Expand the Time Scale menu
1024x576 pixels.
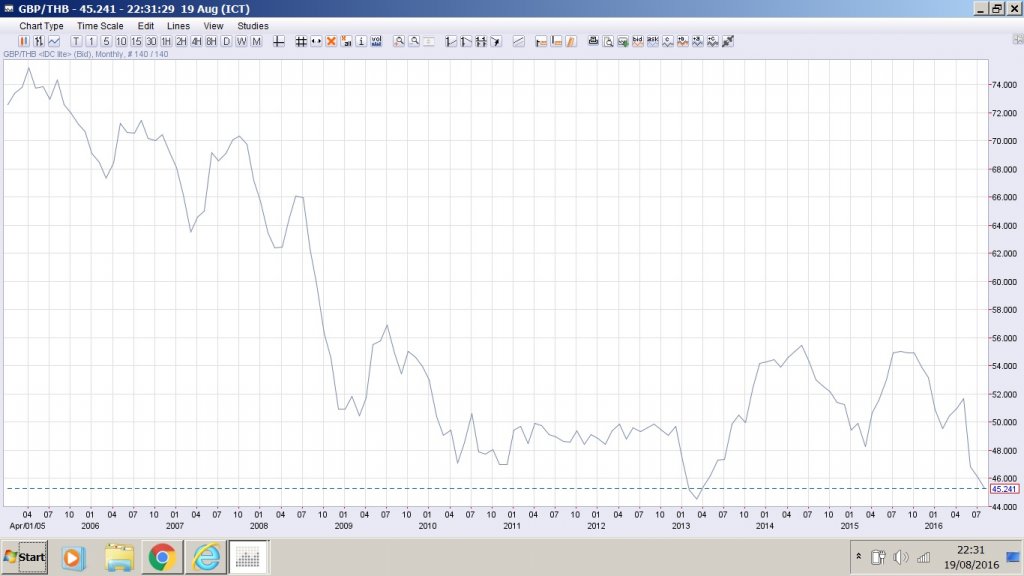[x=100, y=26]
